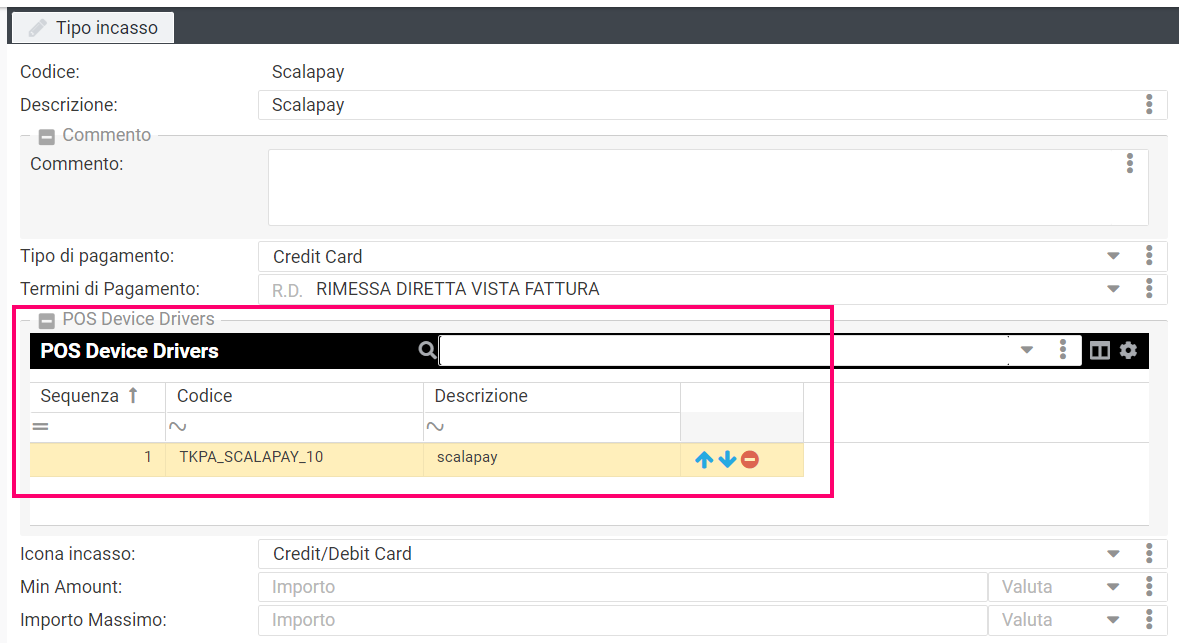1179x643 pixels.
Task: Select the Tipo incasso tab
Action: click(x=93, y=28)
